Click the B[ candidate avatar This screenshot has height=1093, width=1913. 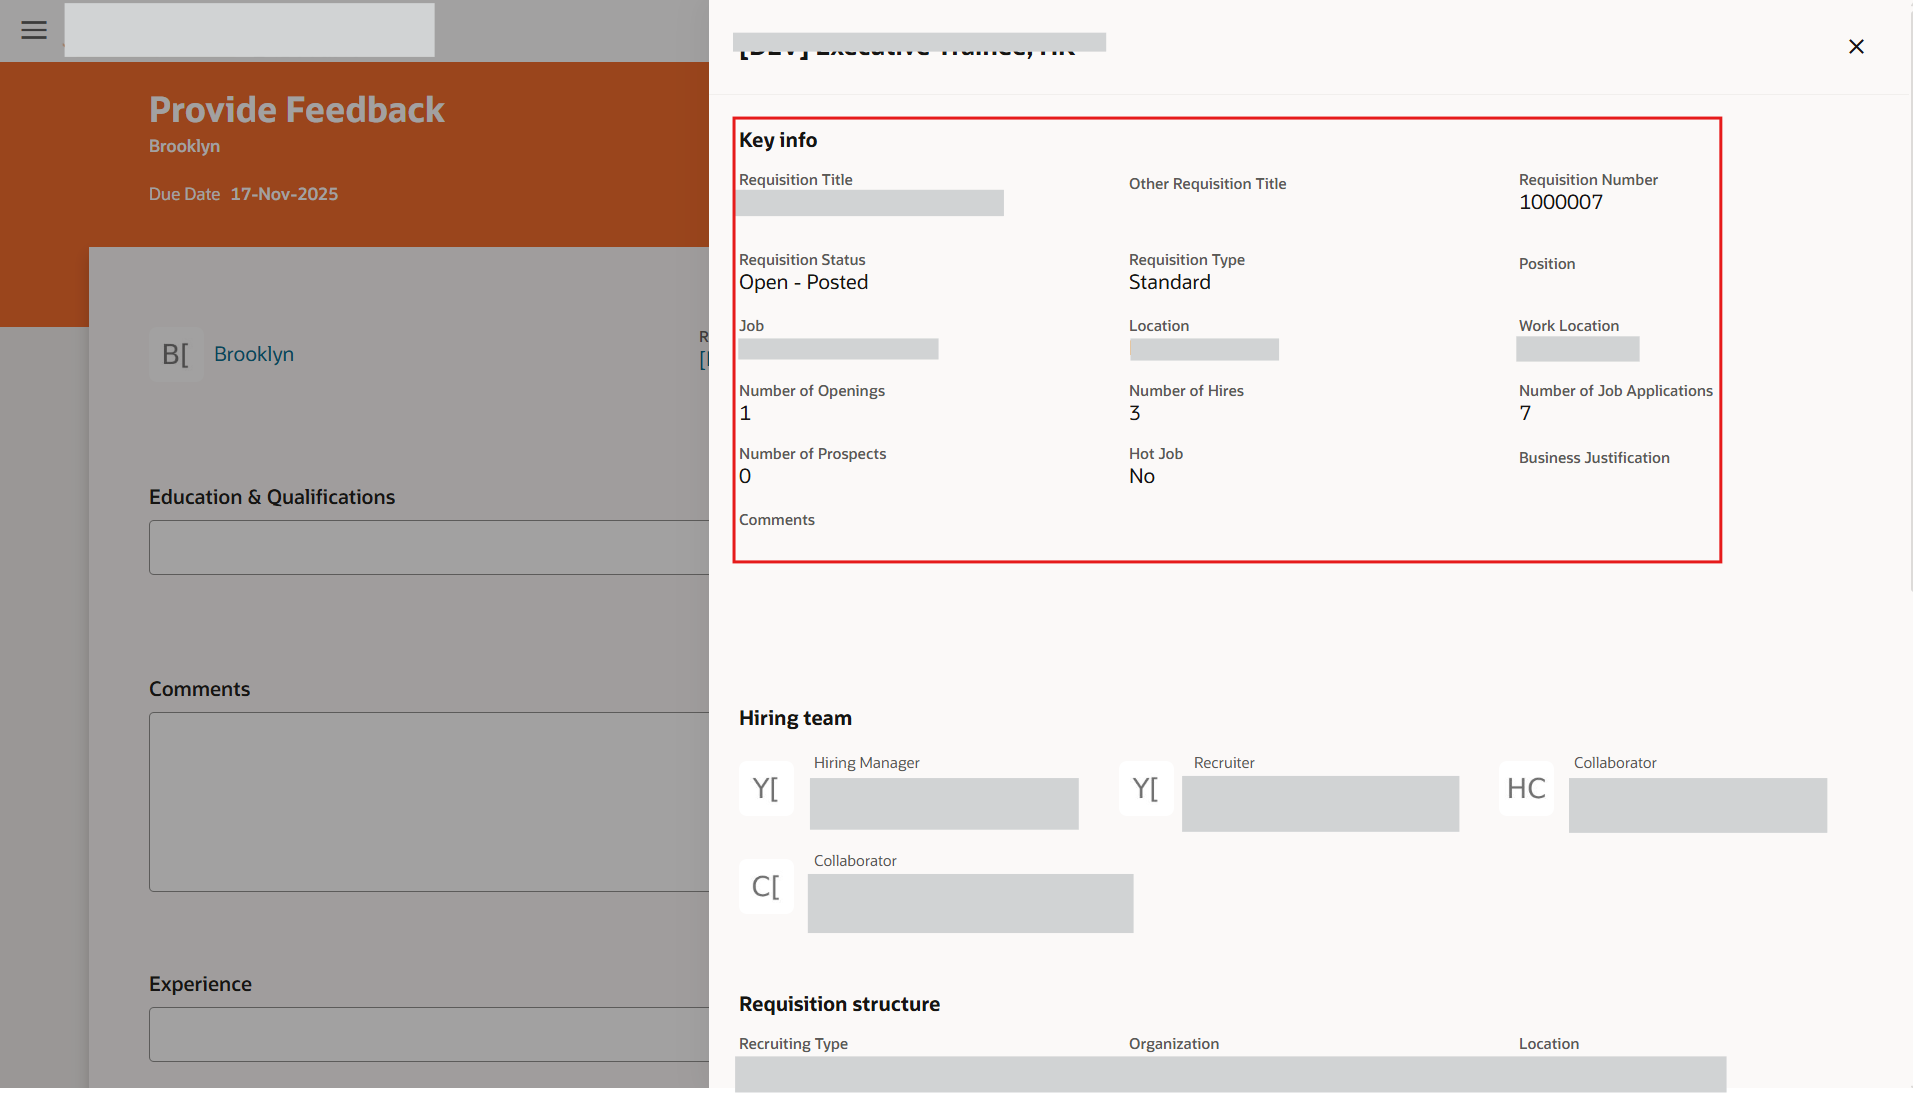[x=176, y=354]
